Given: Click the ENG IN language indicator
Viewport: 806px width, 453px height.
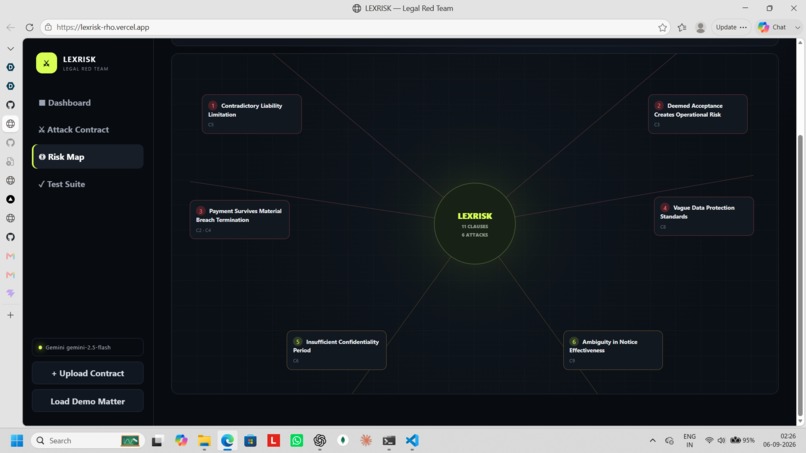Looking at the screenshot, I should coord(689,441).
